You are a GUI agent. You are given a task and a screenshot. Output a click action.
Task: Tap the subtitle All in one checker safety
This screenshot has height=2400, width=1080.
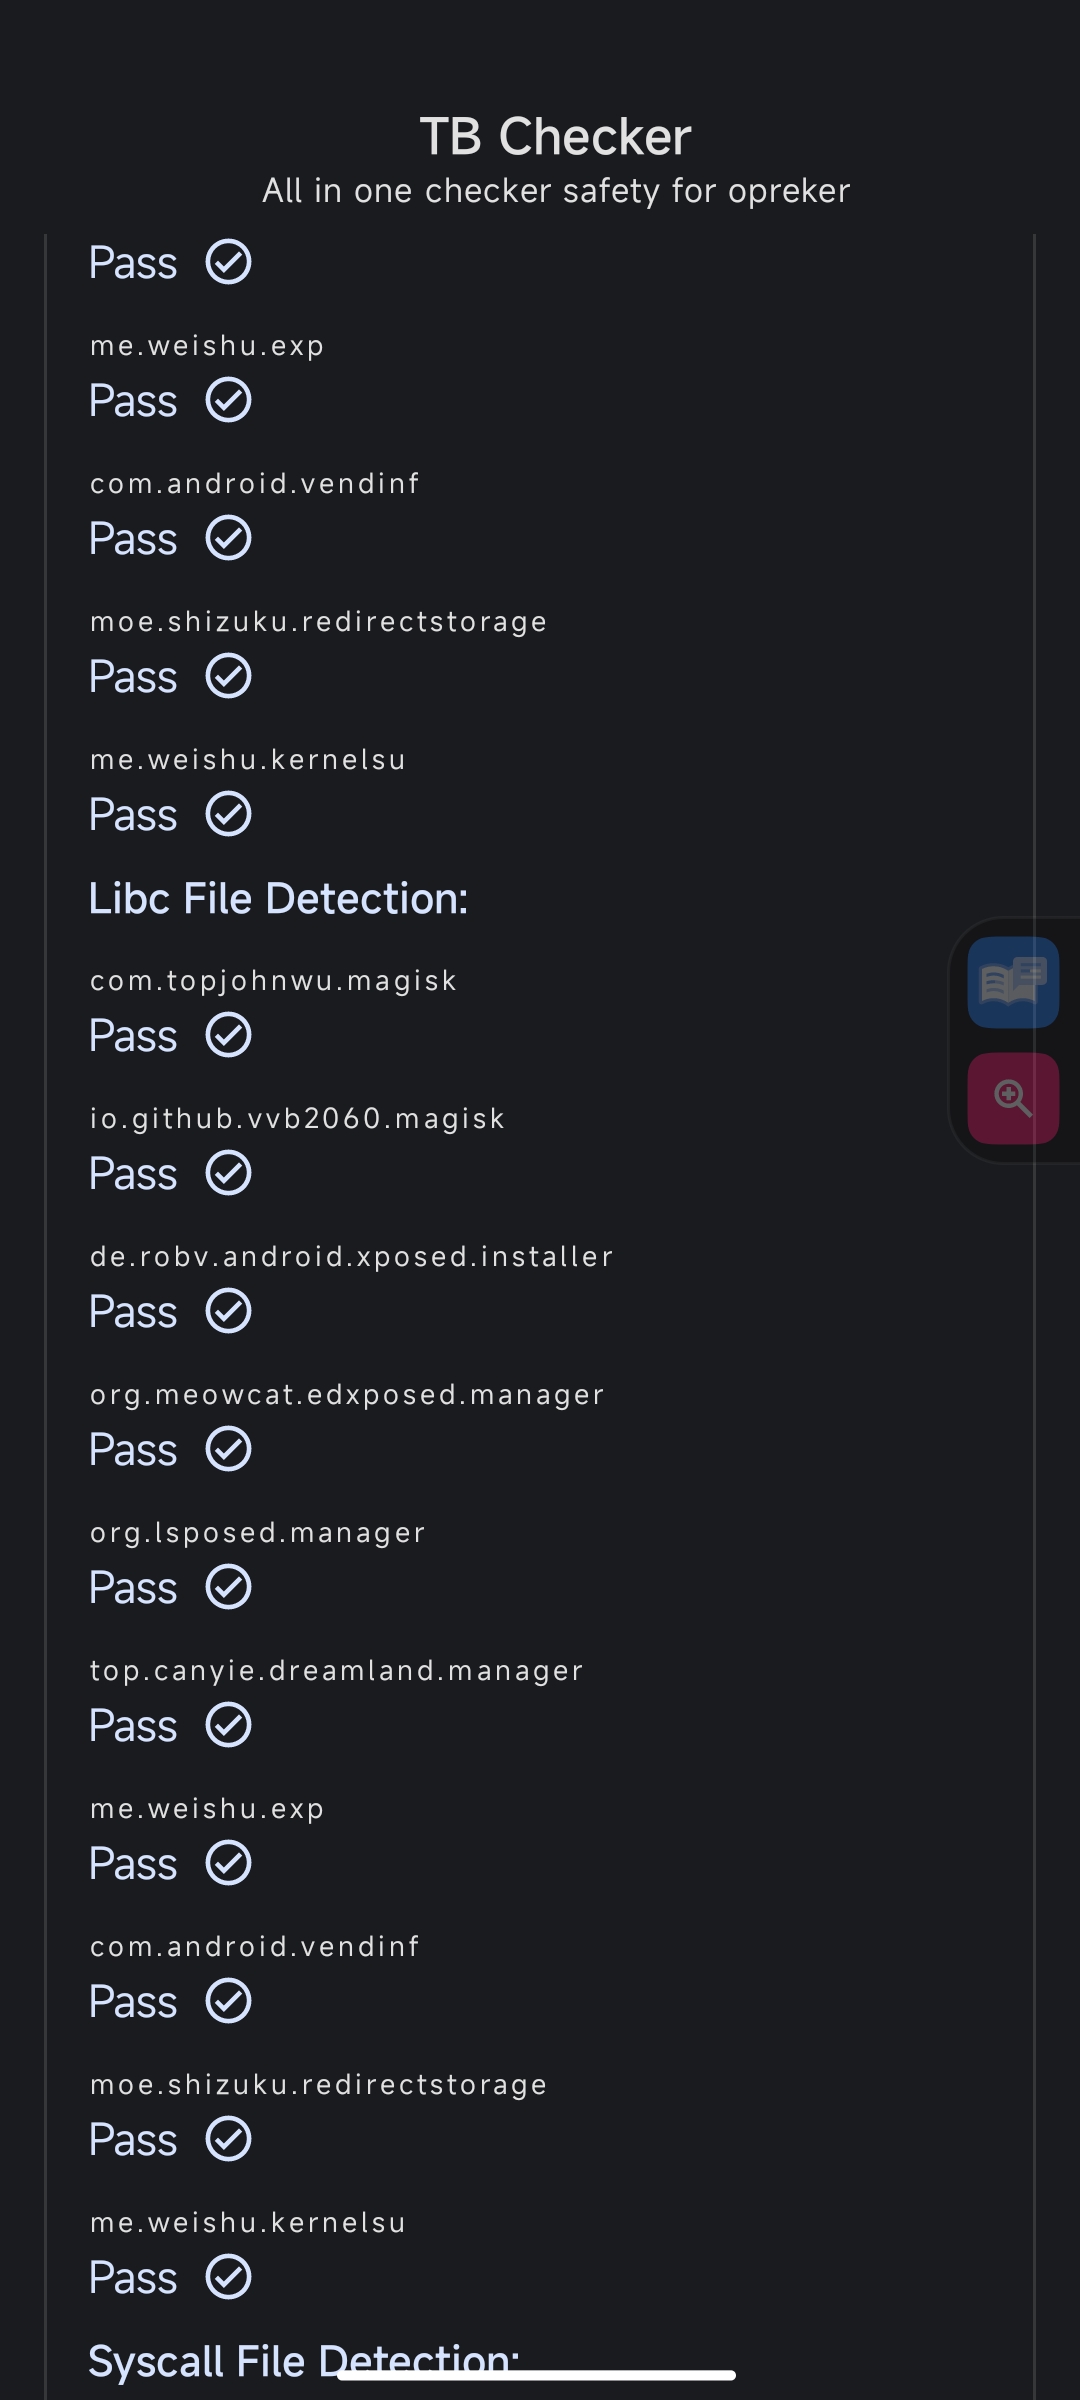556,191
